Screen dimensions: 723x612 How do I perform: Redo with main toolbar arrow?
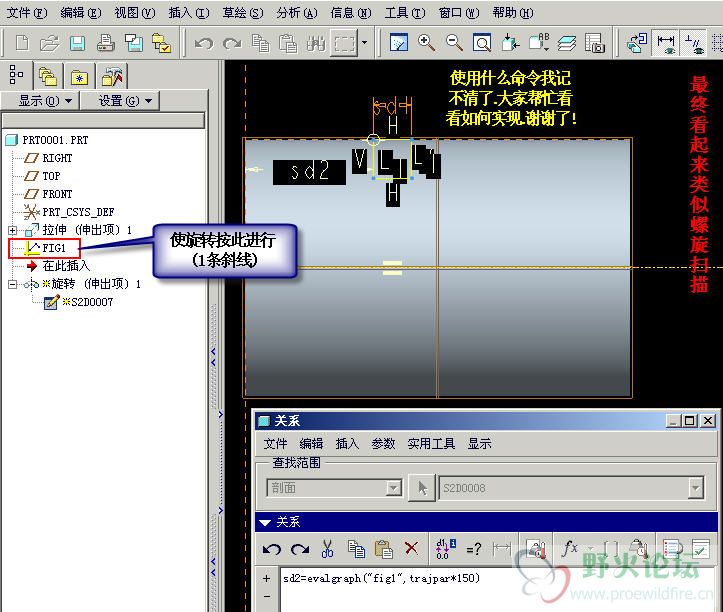tap(232, 44)
